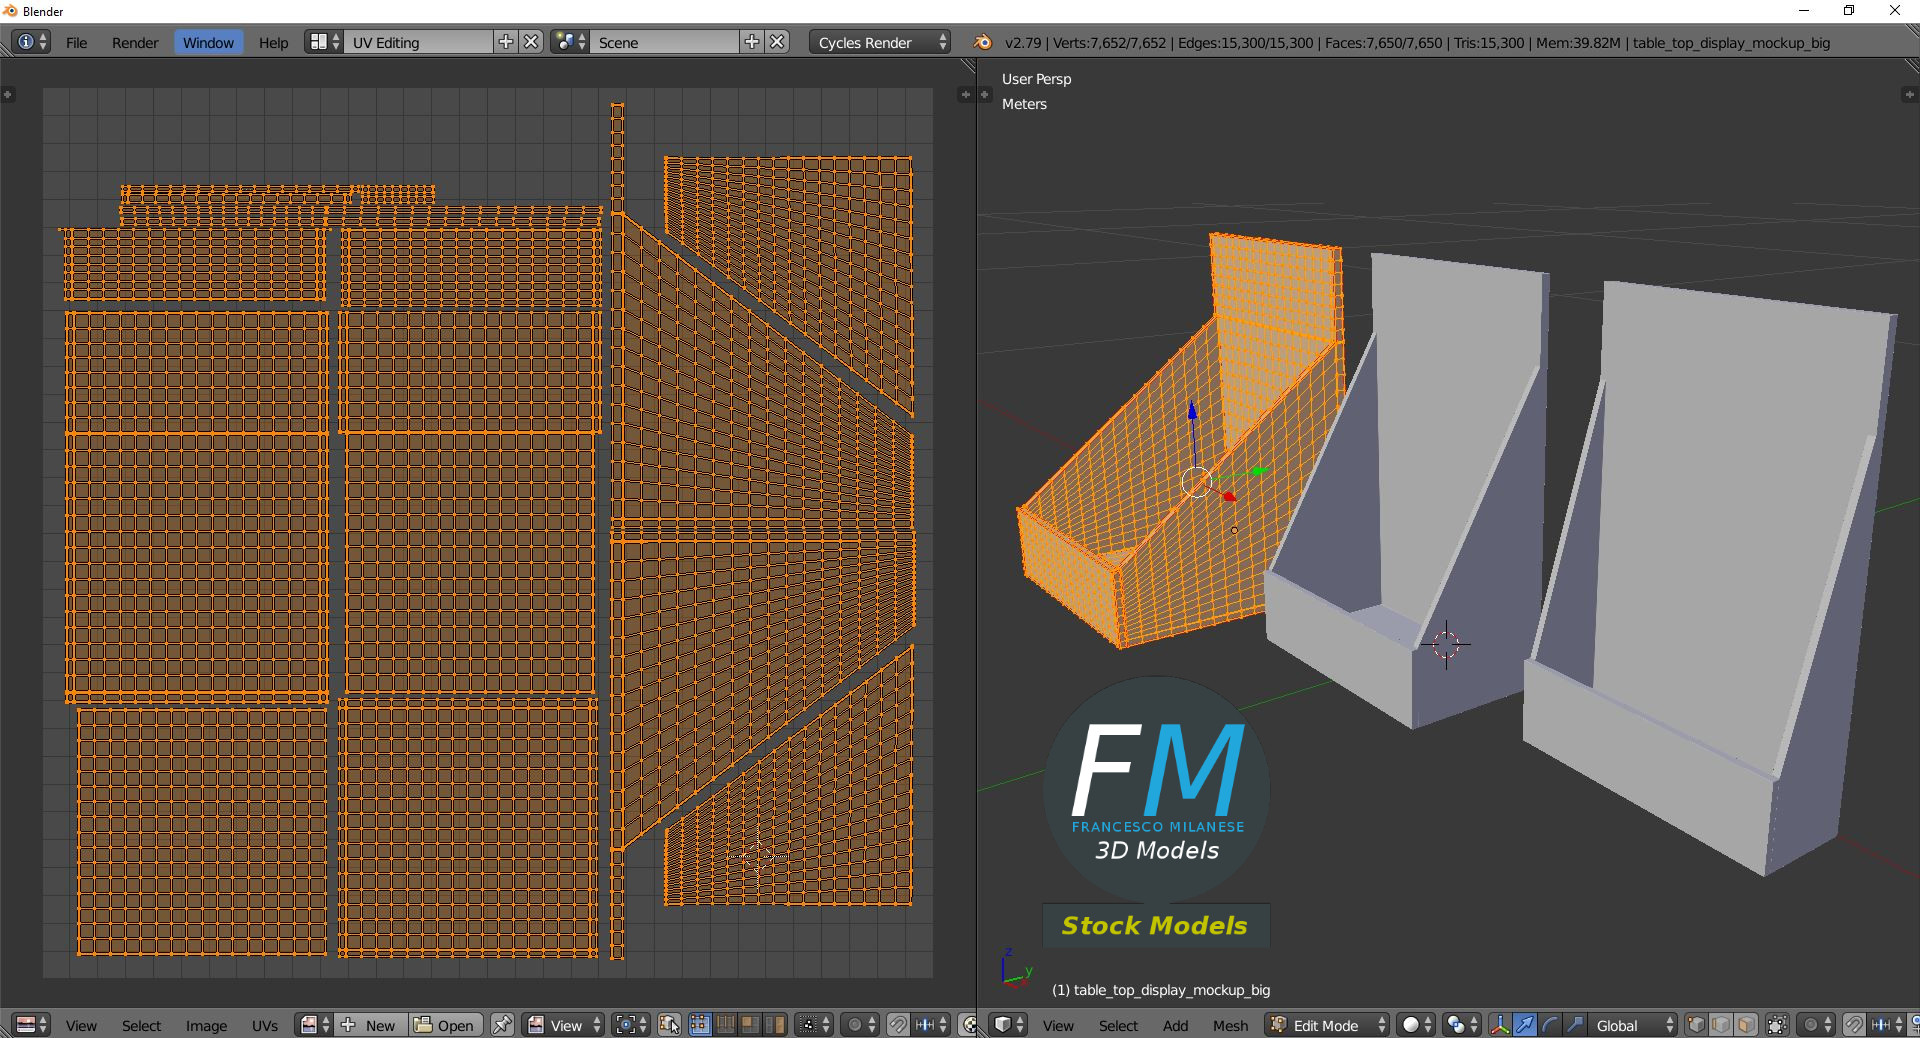Click the scene browse icon
1920x1038 pixels.
tap(570, 42)
